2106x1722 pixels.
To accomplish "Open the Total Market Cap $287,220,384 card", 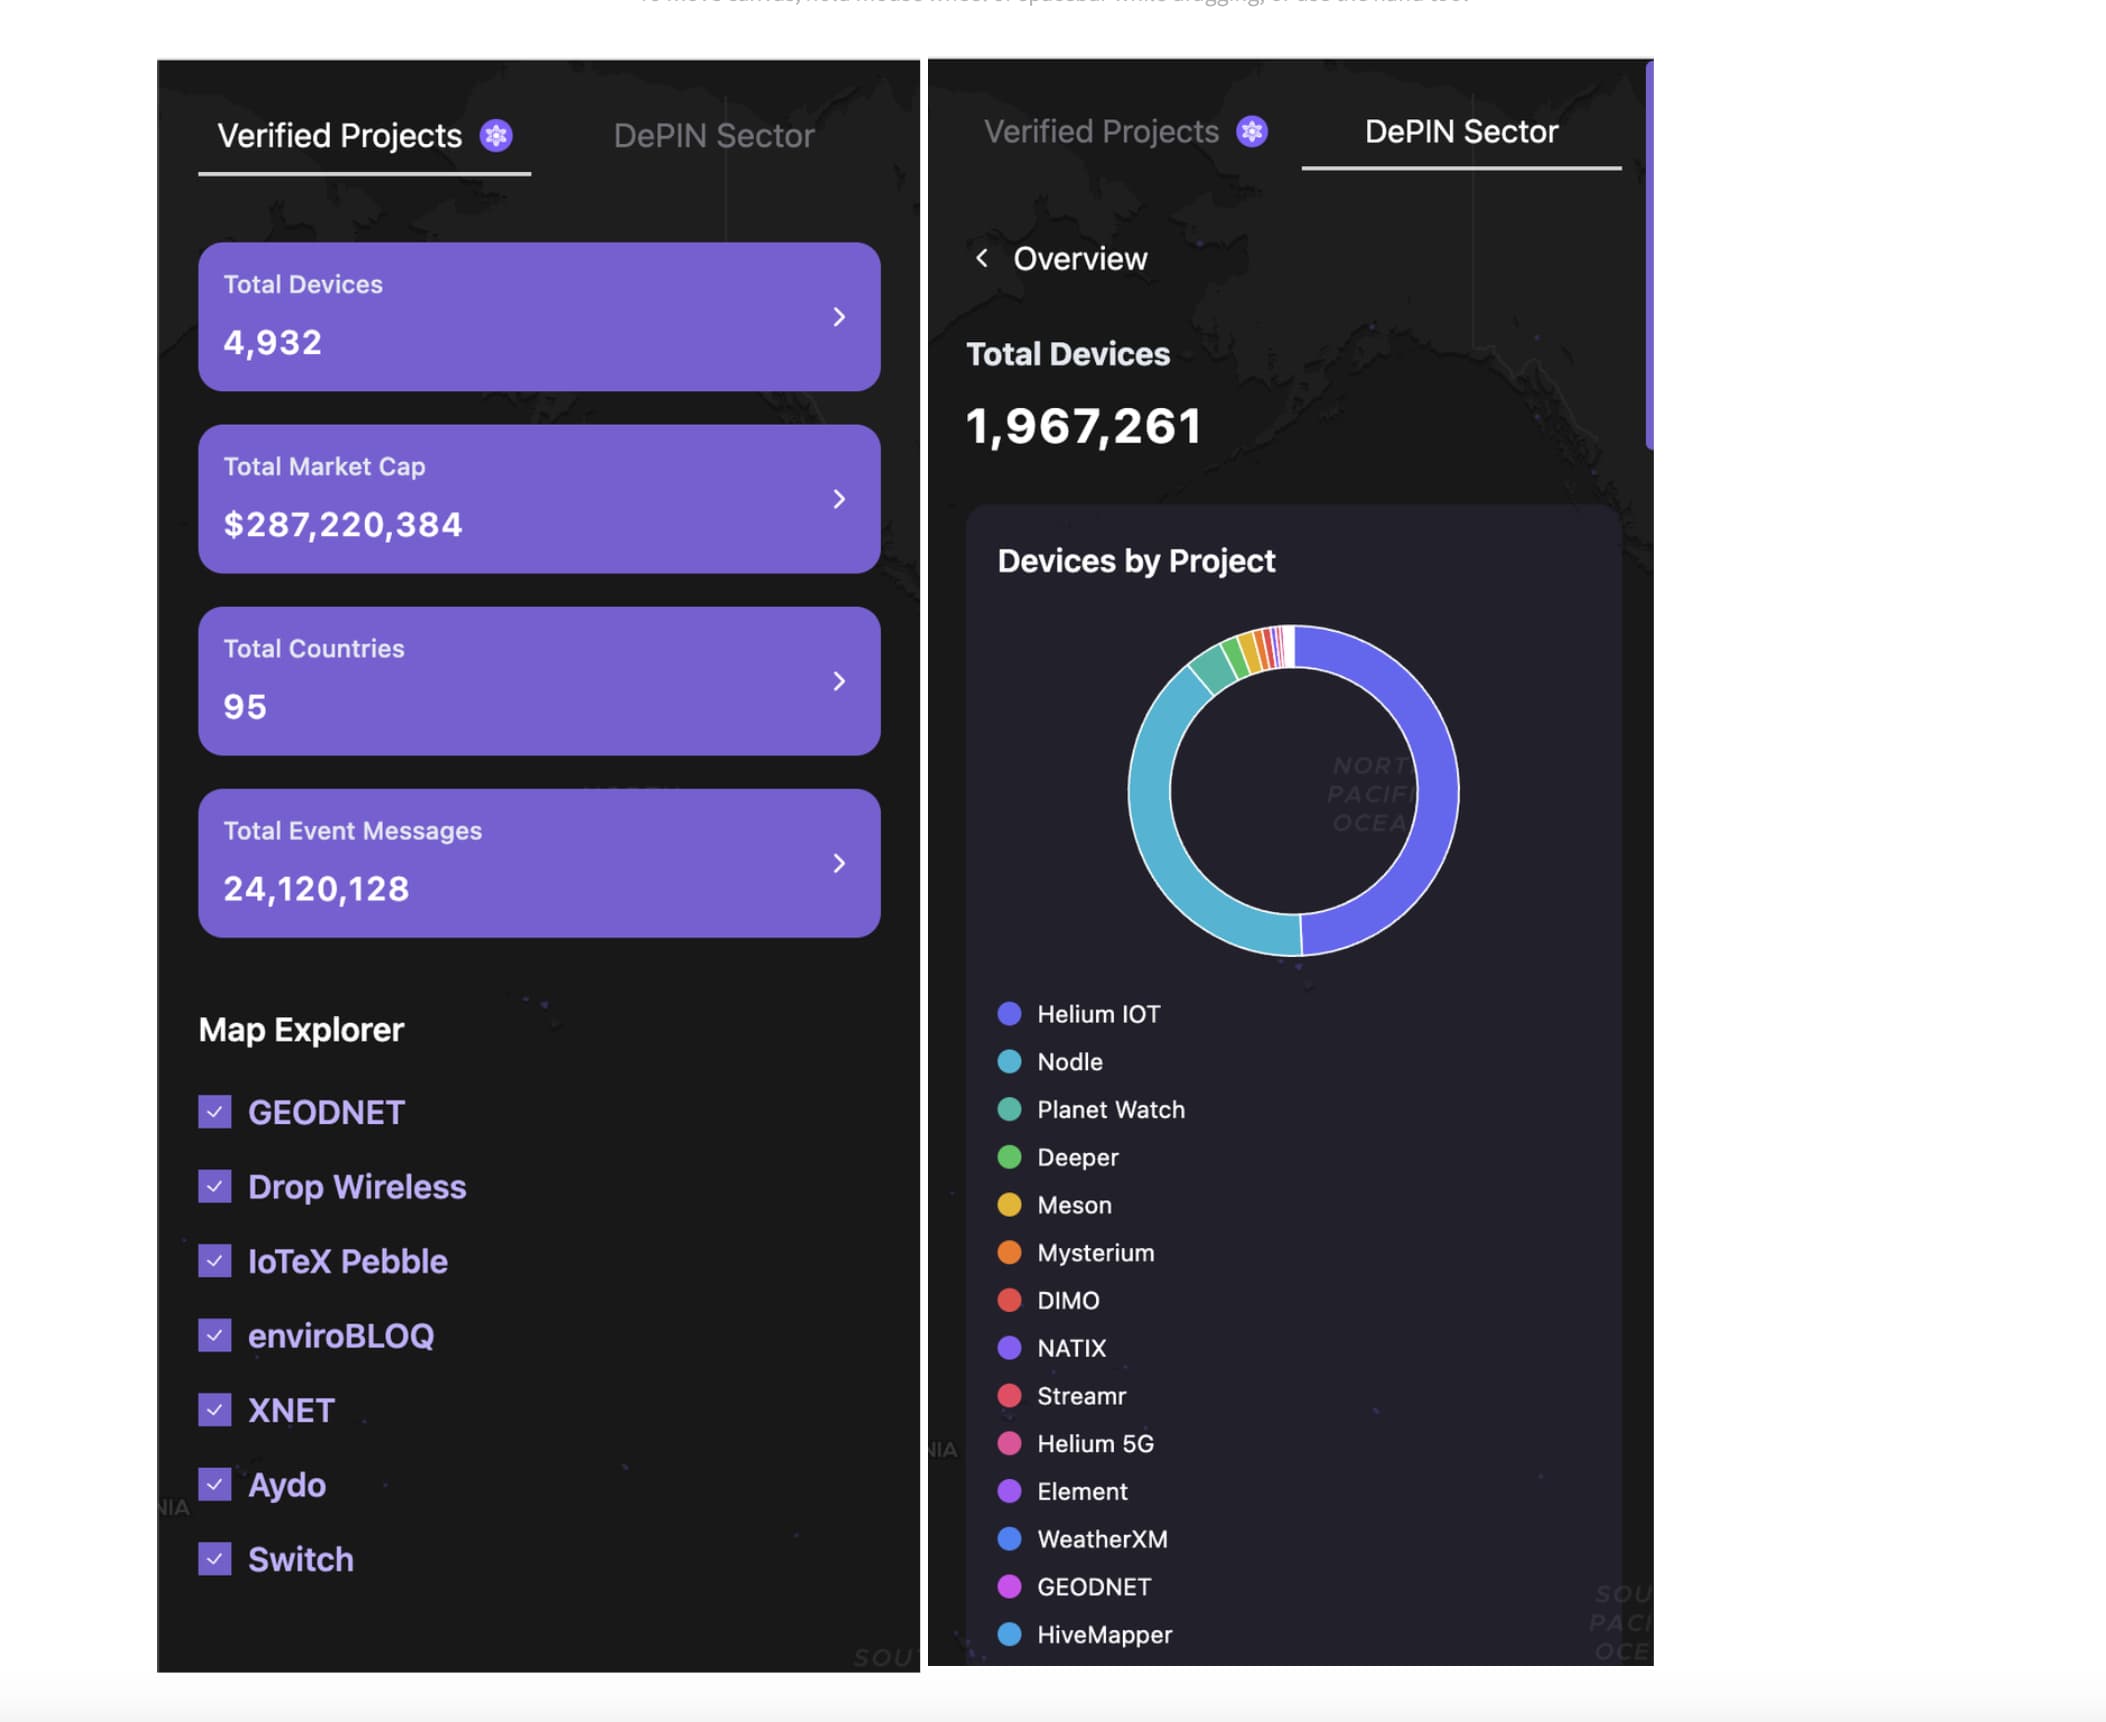I will (539, 499).
